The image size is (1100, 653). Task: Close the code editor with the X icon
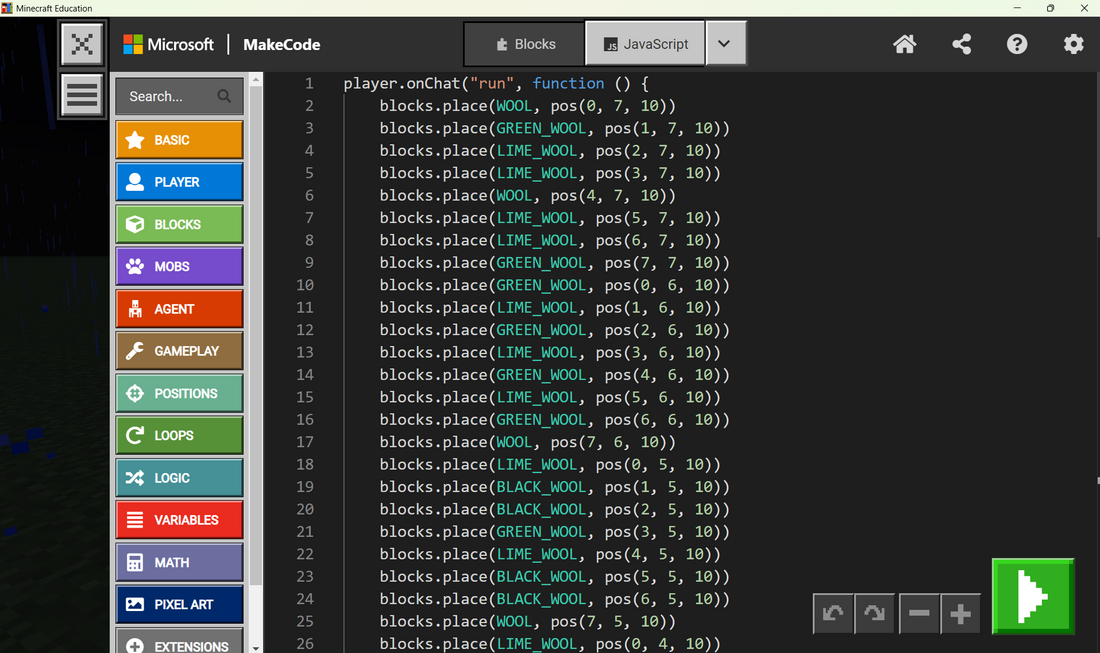click(x=82, y=44)
